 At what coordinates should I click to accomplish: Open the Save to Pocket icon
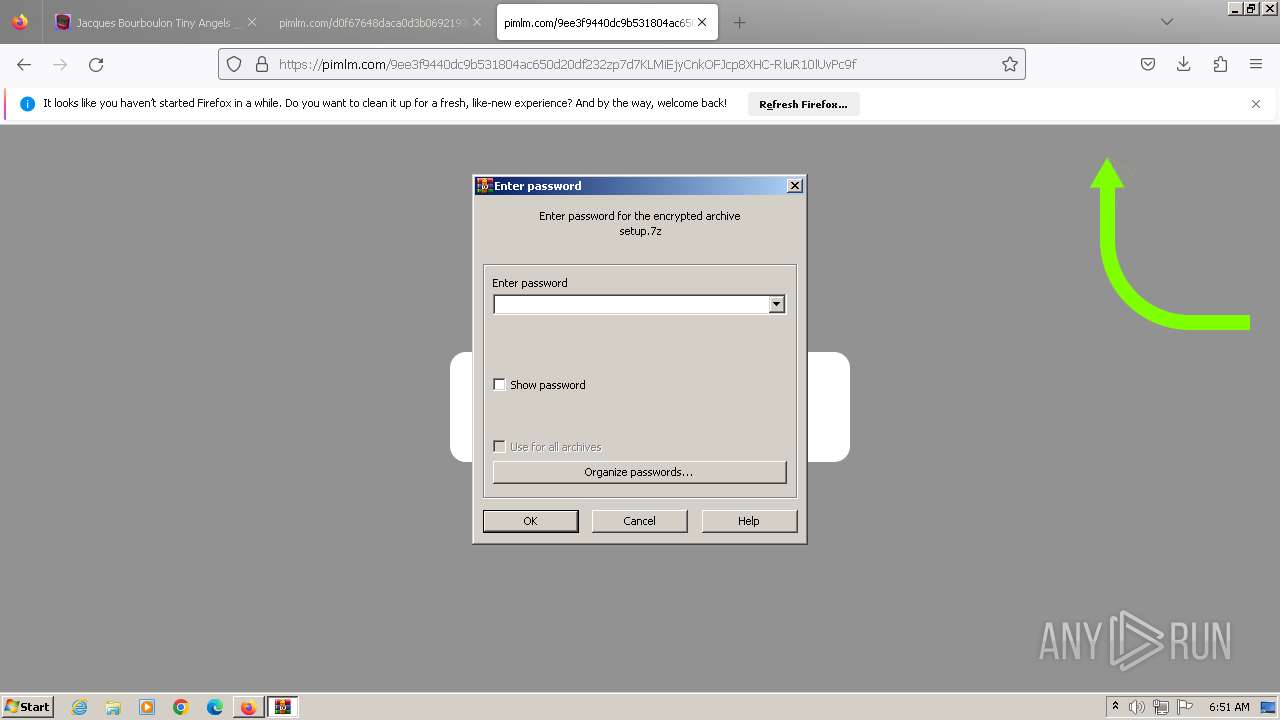(1148, 64)
